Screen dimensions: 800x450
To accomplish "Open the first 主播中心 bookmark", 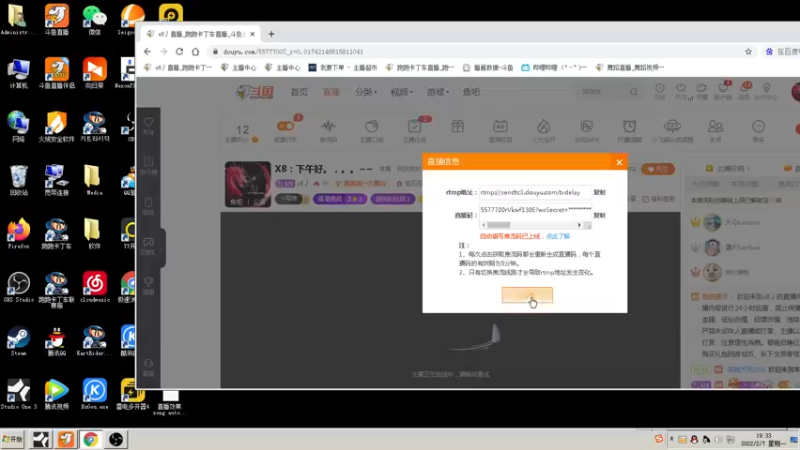I will pos(239,67).
